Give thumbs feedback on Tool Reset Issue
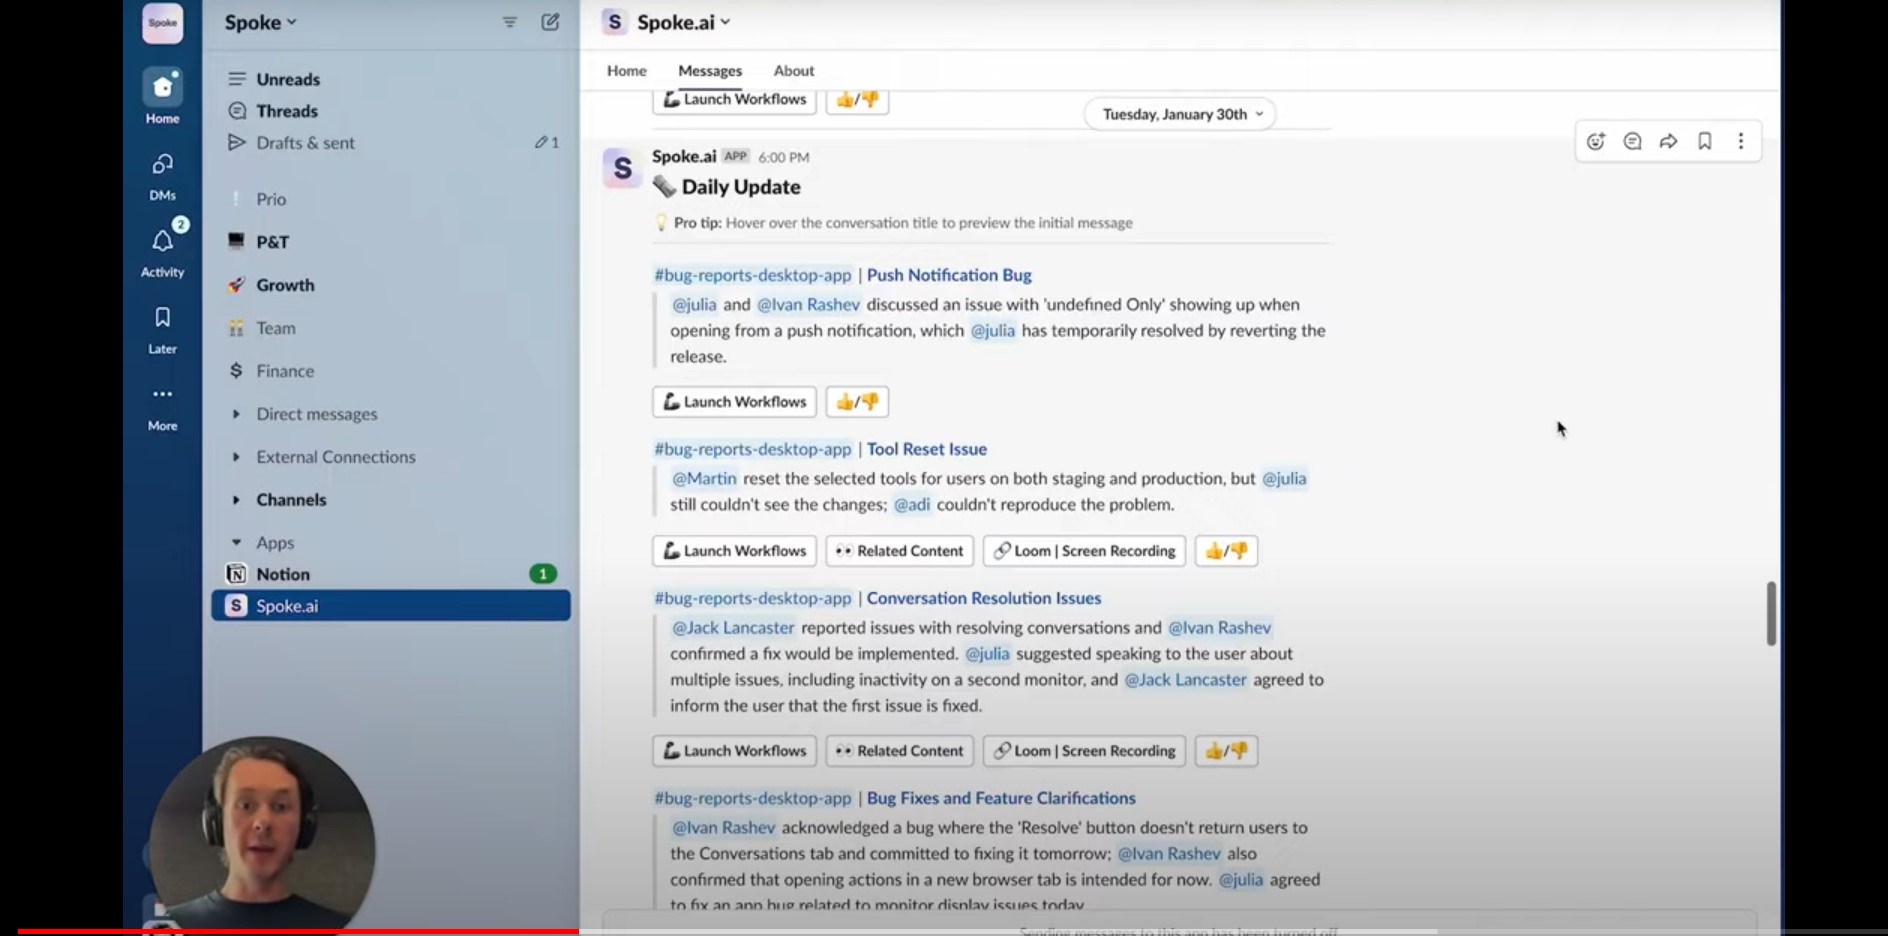1888x936 pixels. 1227,551
